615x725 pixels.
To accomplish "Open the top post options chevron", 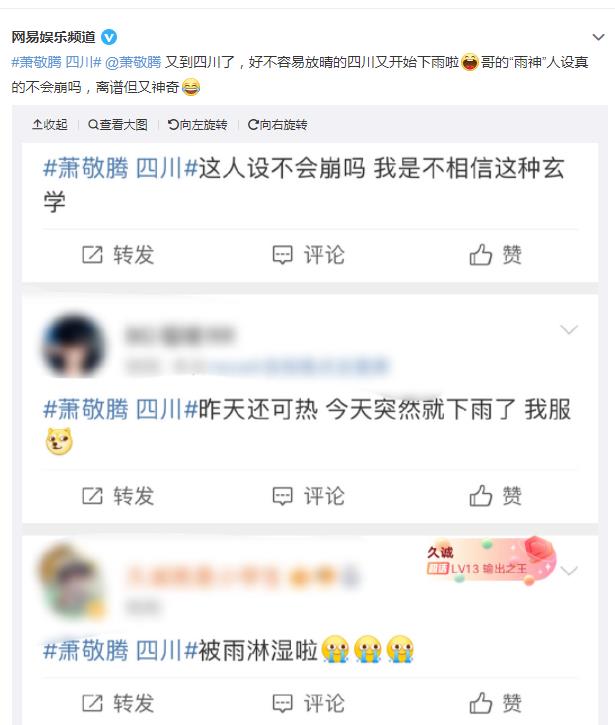I will pos(598,37).
